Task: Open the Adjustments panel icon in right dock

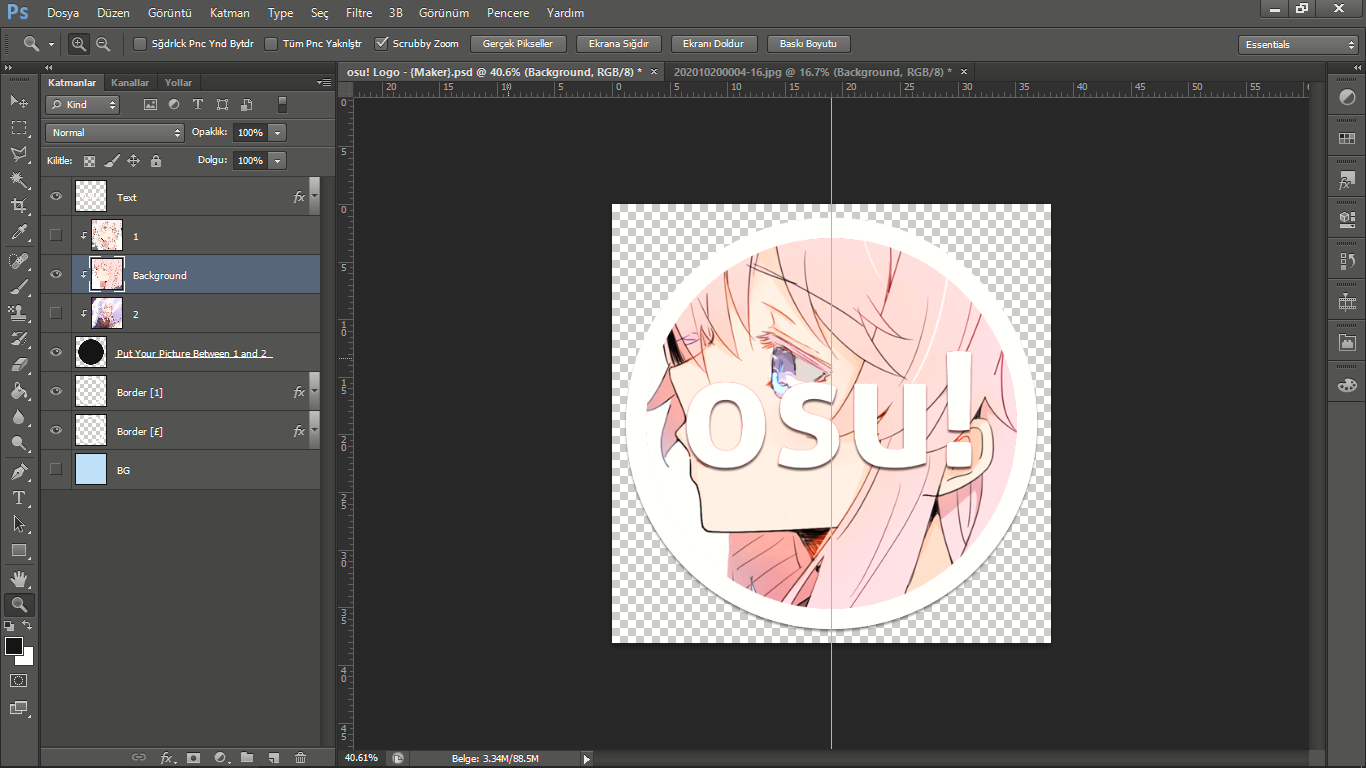Action: point(1346,97)
